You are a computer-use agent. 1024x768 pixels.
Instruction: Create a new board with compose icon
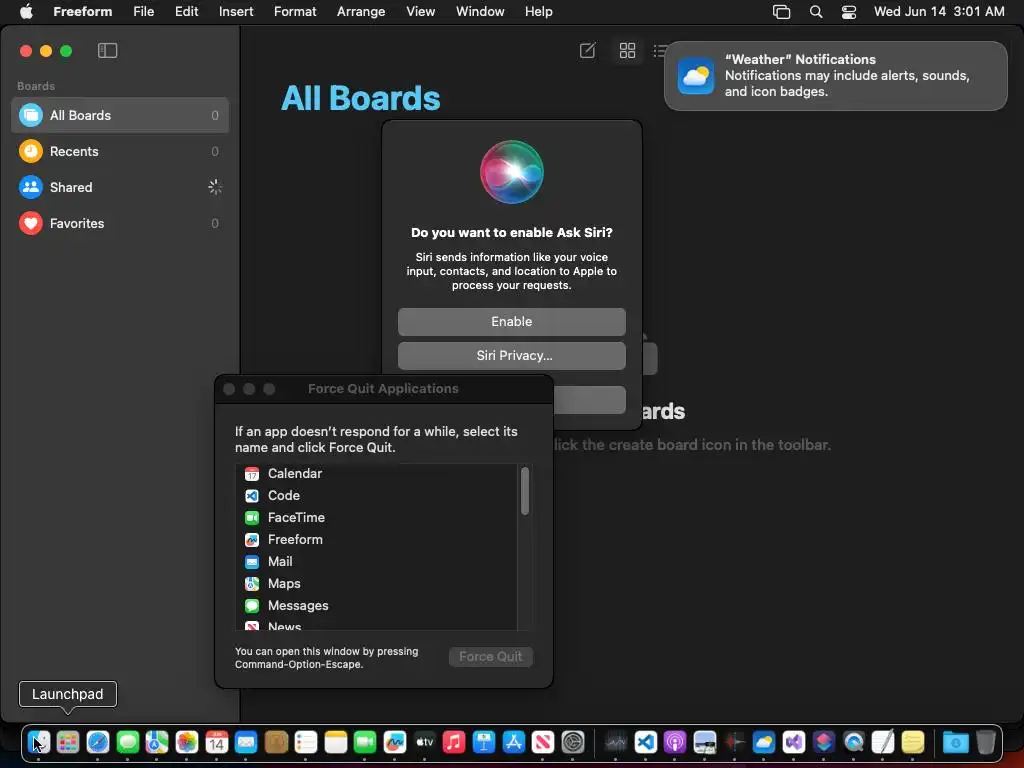click(x=587, y=50)
